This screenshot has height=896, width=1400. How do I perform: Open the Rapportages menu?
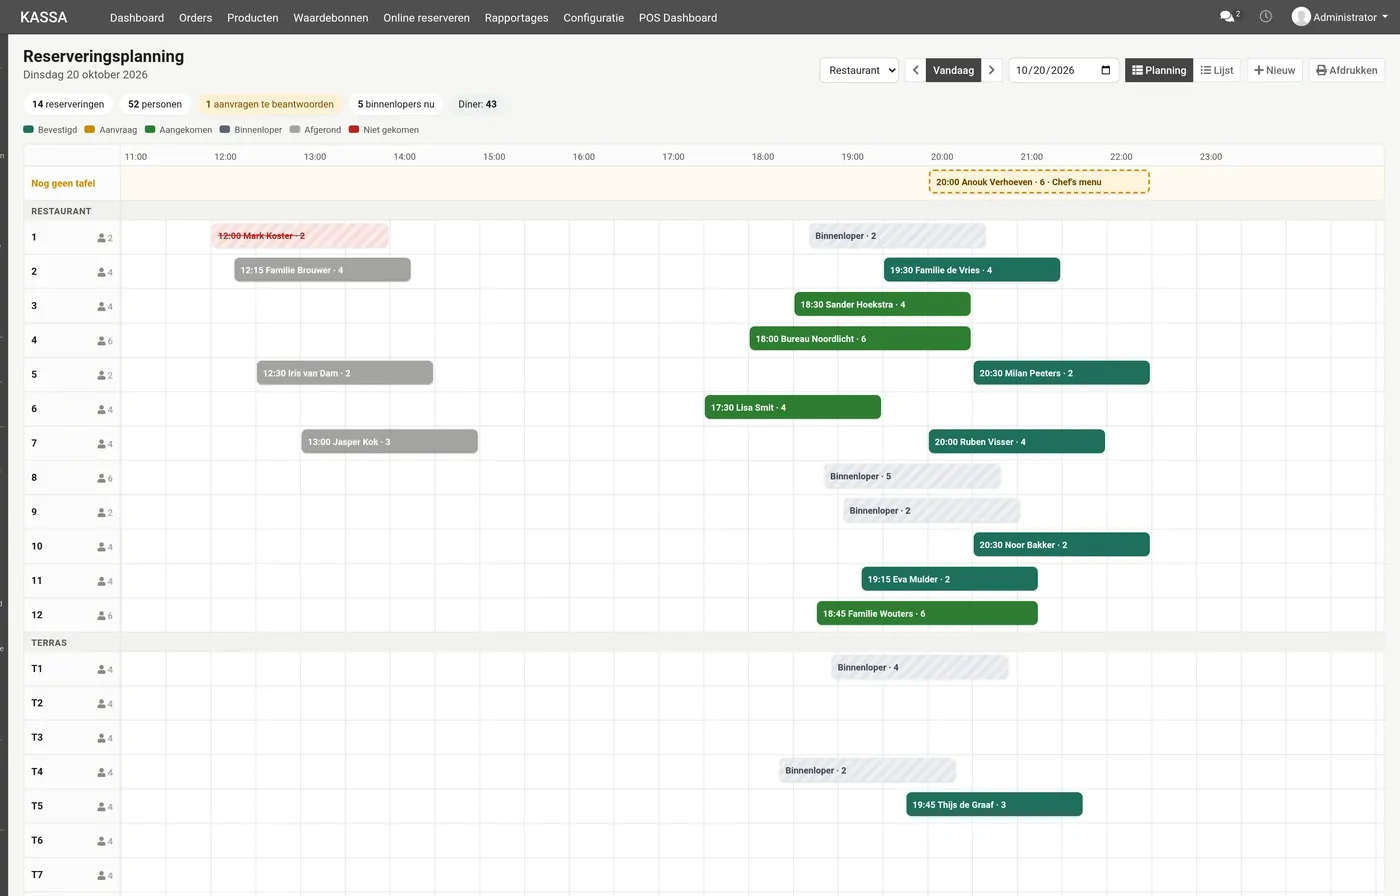pyautogui.click(x=517, y=18)
